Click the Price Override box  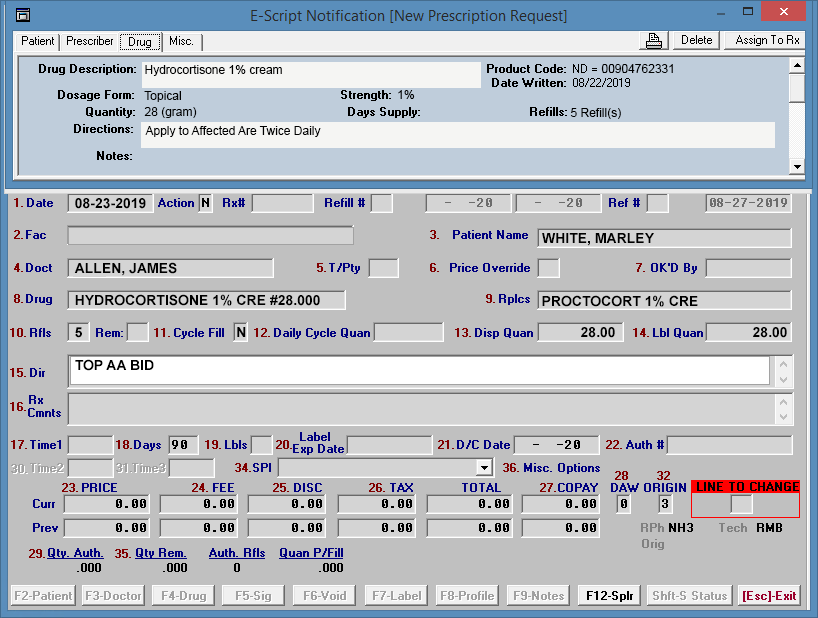[548, 268]
